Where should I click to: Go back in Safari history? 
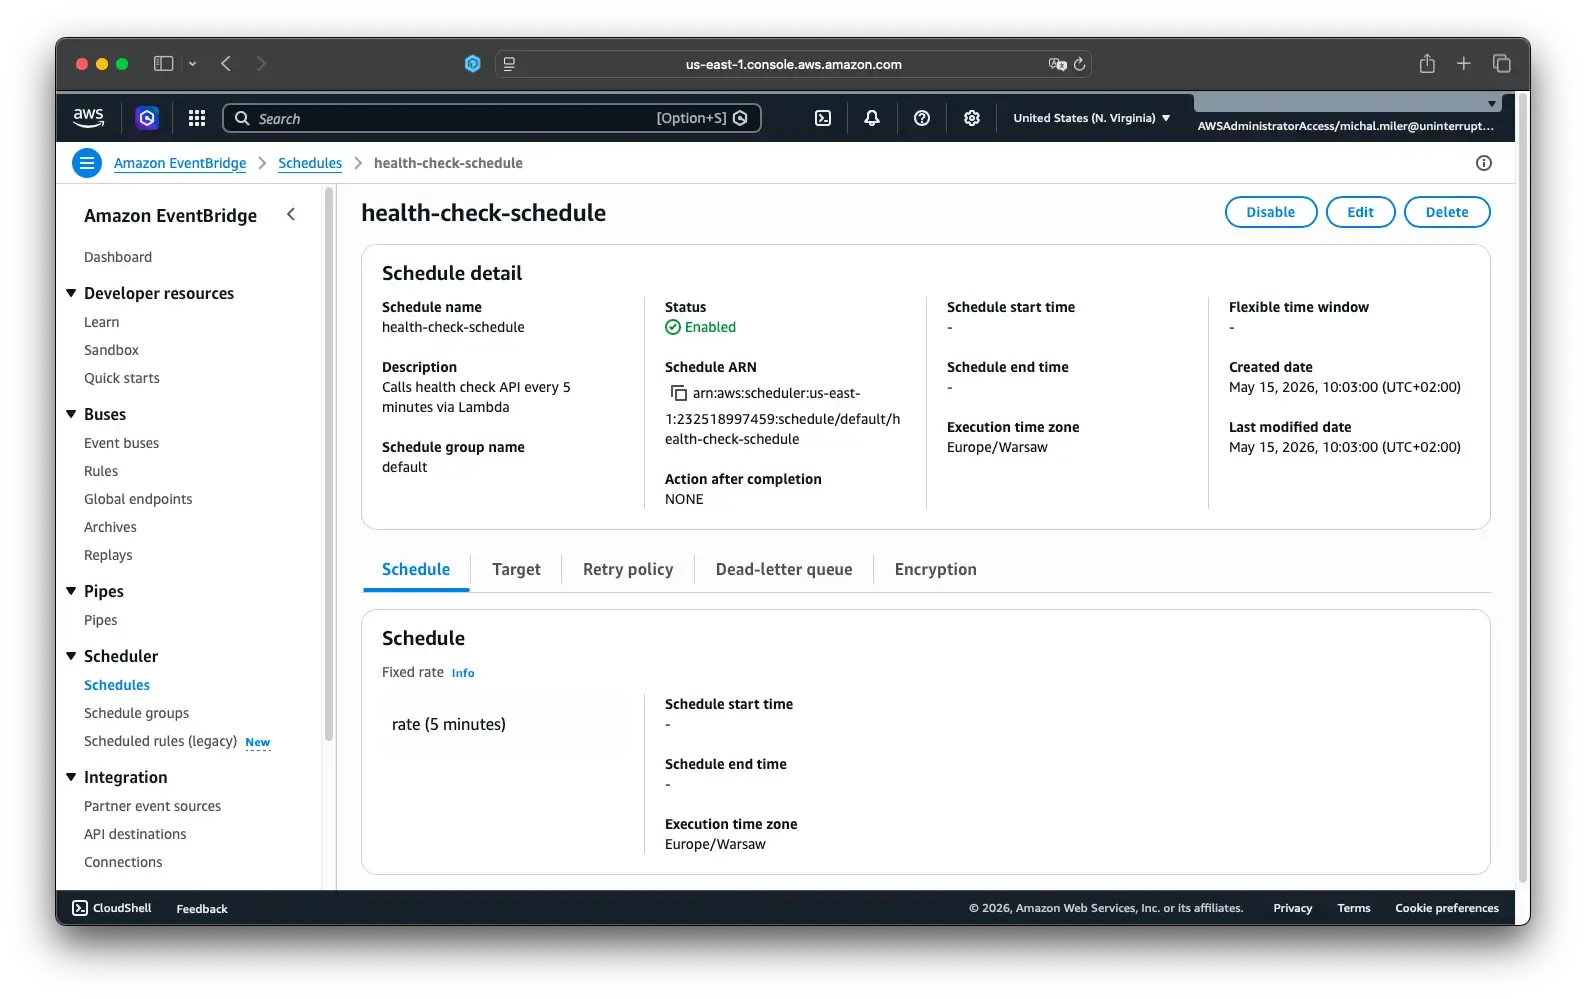pos(226,64)
